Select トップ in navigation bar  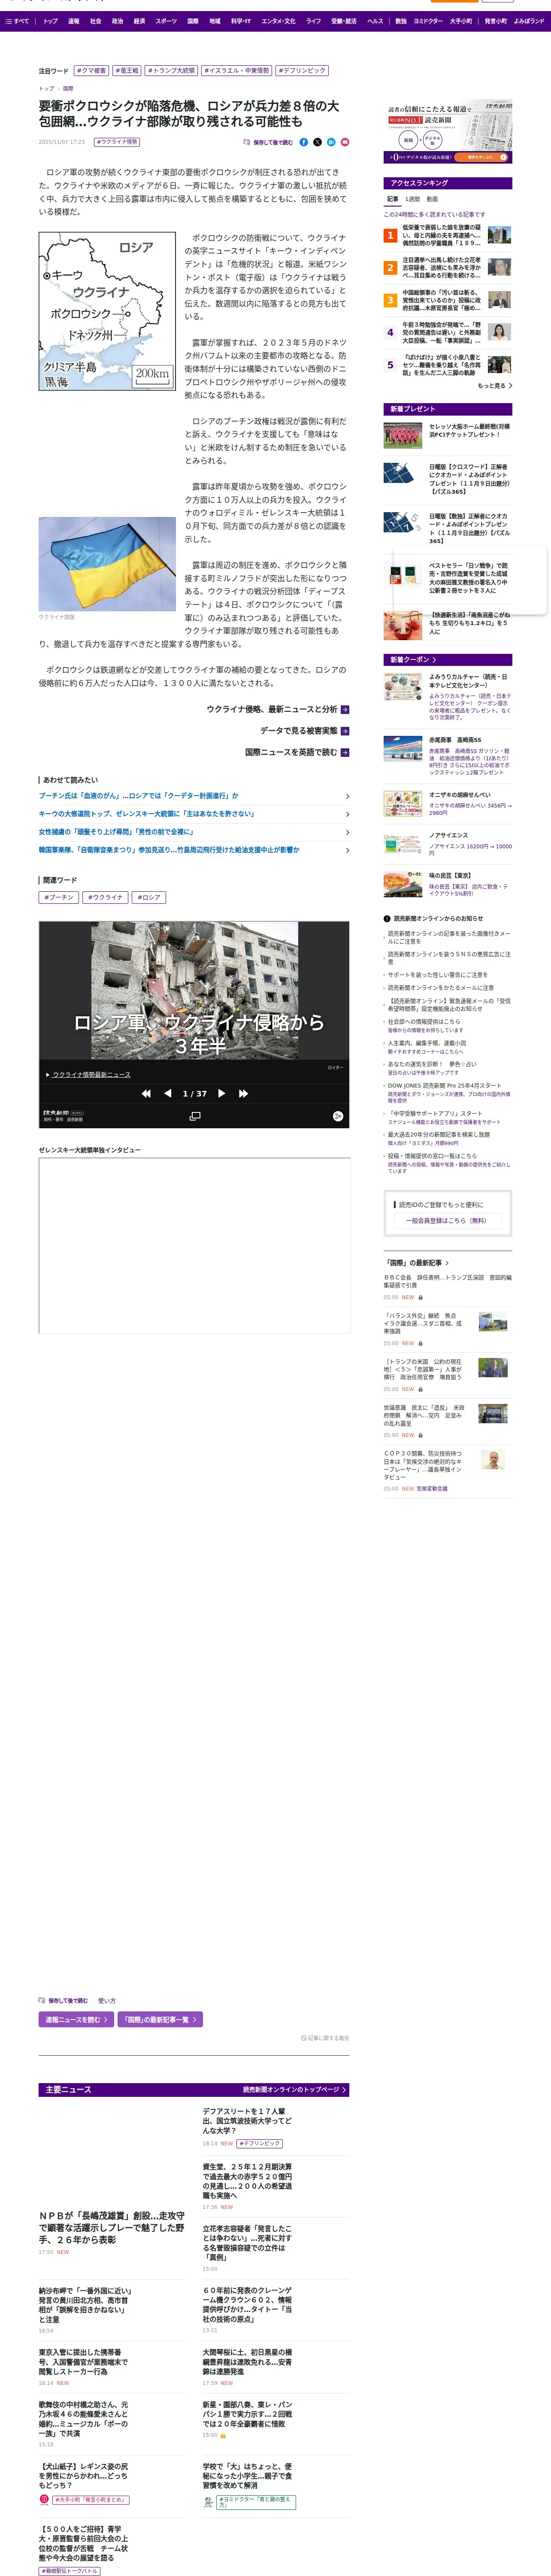[50, 21]
